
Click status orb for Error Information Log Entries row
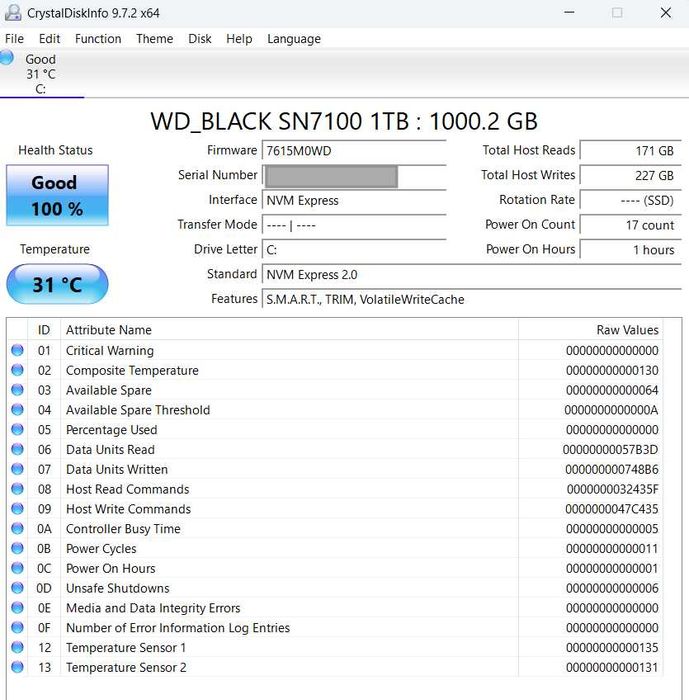point(17,627)
